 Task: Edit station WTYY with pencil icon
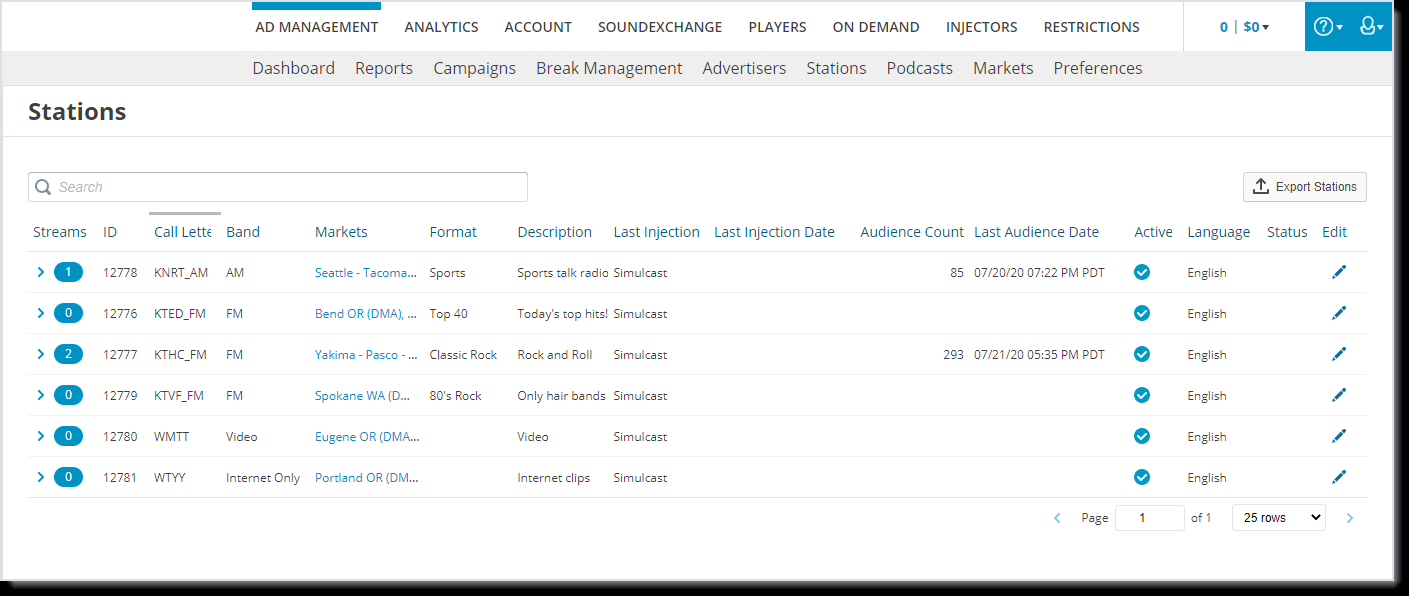click(x=1339, y=477)
